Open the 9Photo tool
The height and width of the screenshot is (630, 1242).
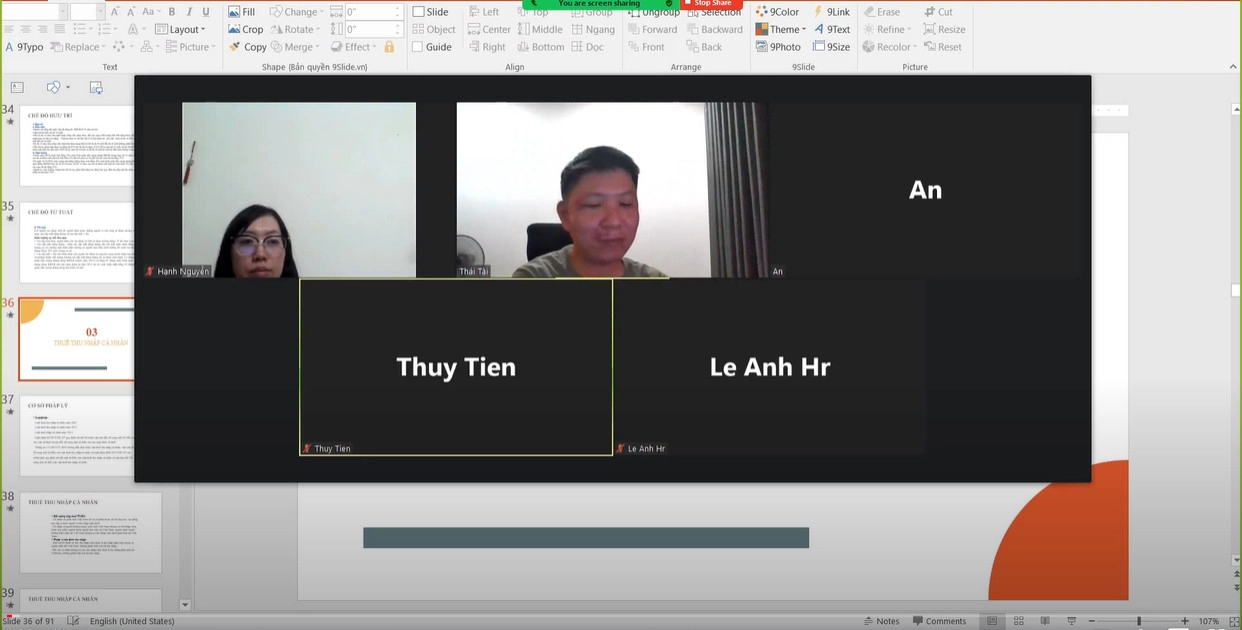(778, 47)
